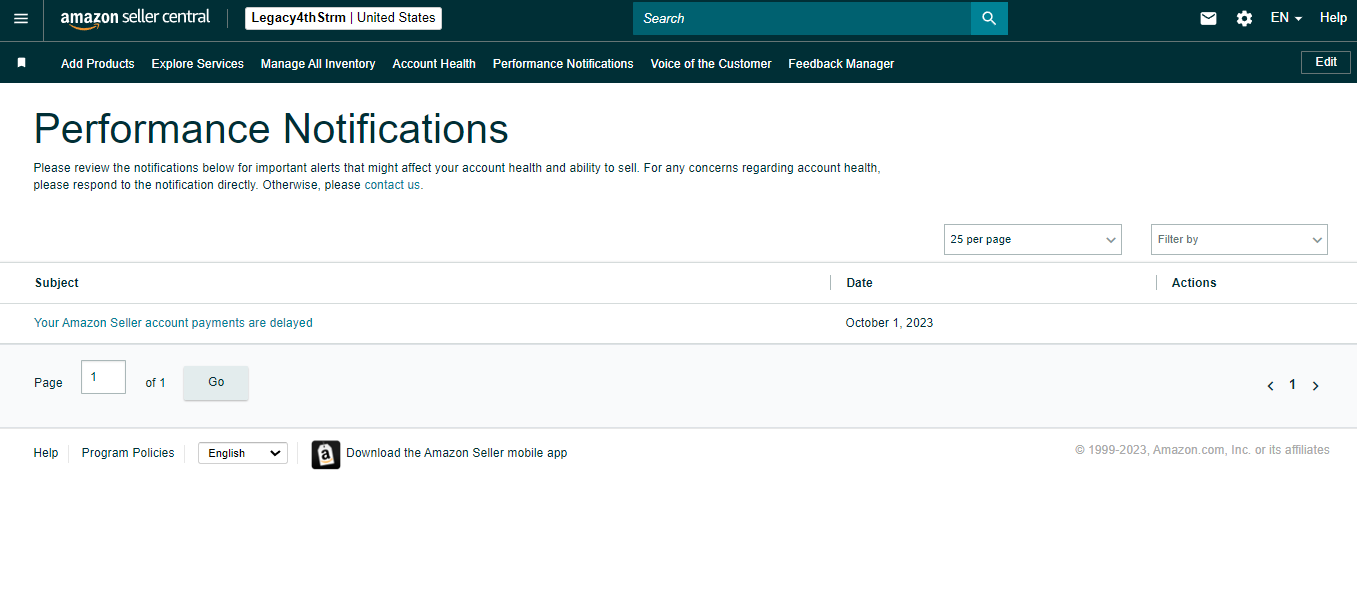Click Download the Amazon Seller mobile app
The image size is (1357, 599).
pyautogui.click(x=456, y=453)
